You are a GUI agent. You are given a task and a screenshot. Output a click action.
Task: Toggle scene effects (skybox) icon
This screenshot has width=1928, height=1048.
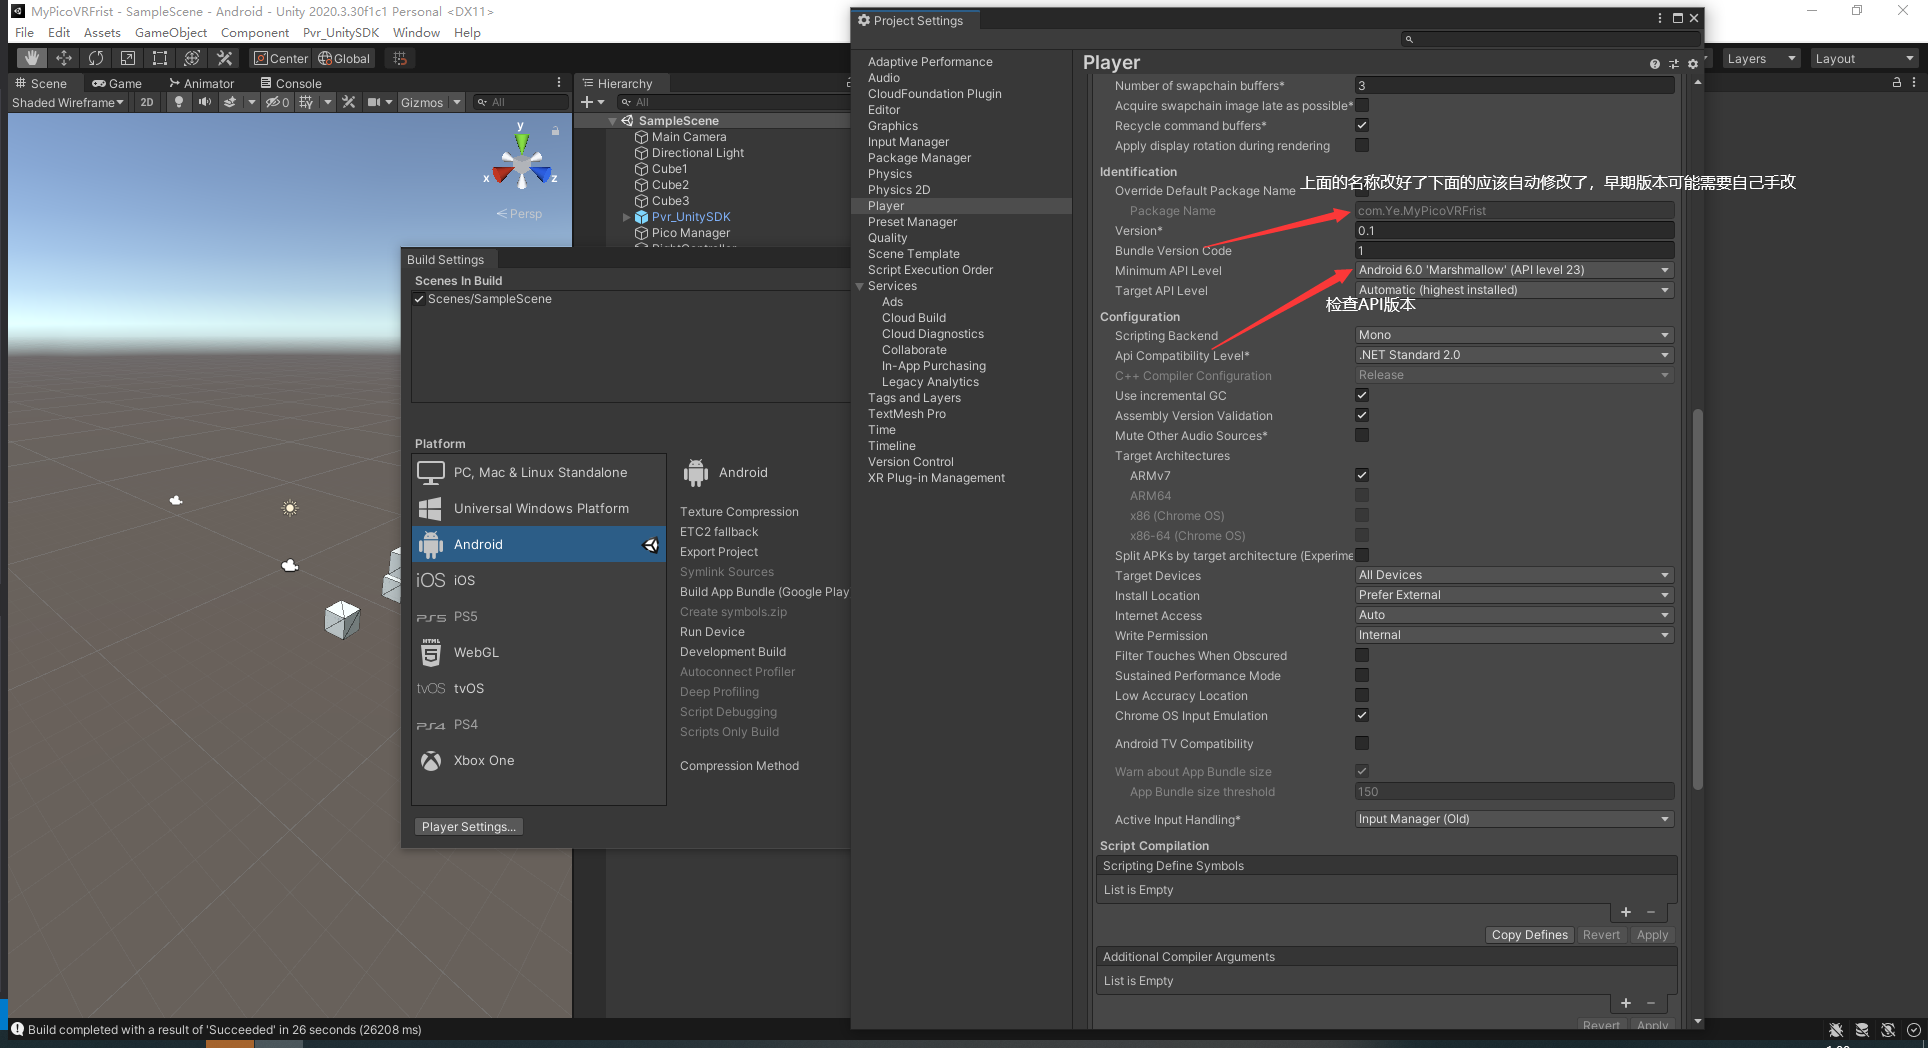coord(230,102)
